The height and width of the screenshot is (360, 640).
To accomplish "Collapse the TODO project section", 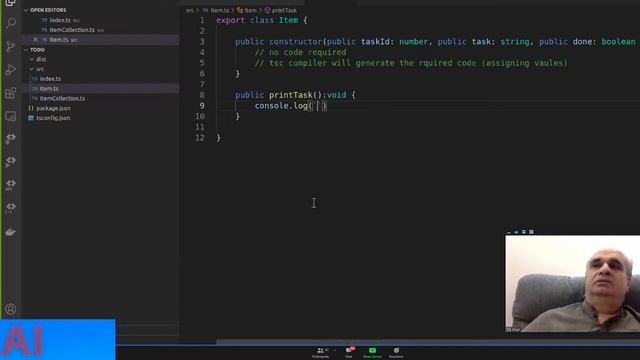I will pyautogui.click(x=34, y=49).
